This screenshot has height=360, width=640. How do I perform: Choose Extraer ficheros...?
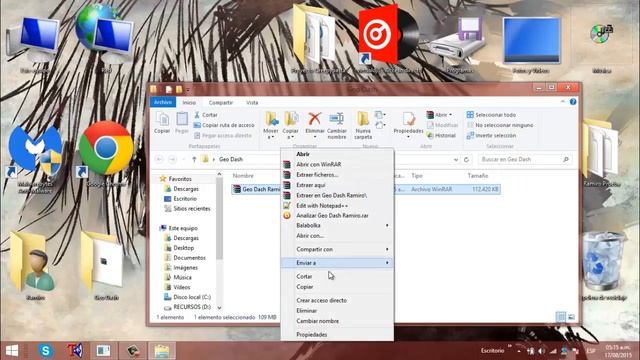tap(337, 175)
